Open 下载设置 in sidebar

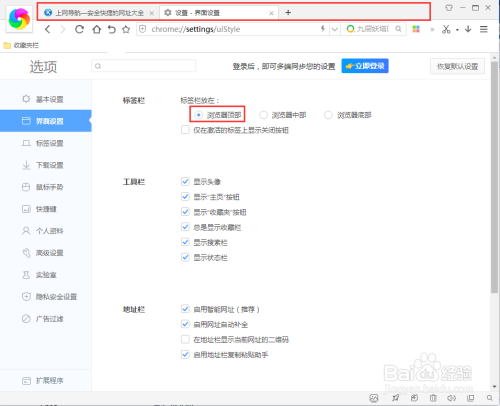pyautogui.click(x=46, y=165)
